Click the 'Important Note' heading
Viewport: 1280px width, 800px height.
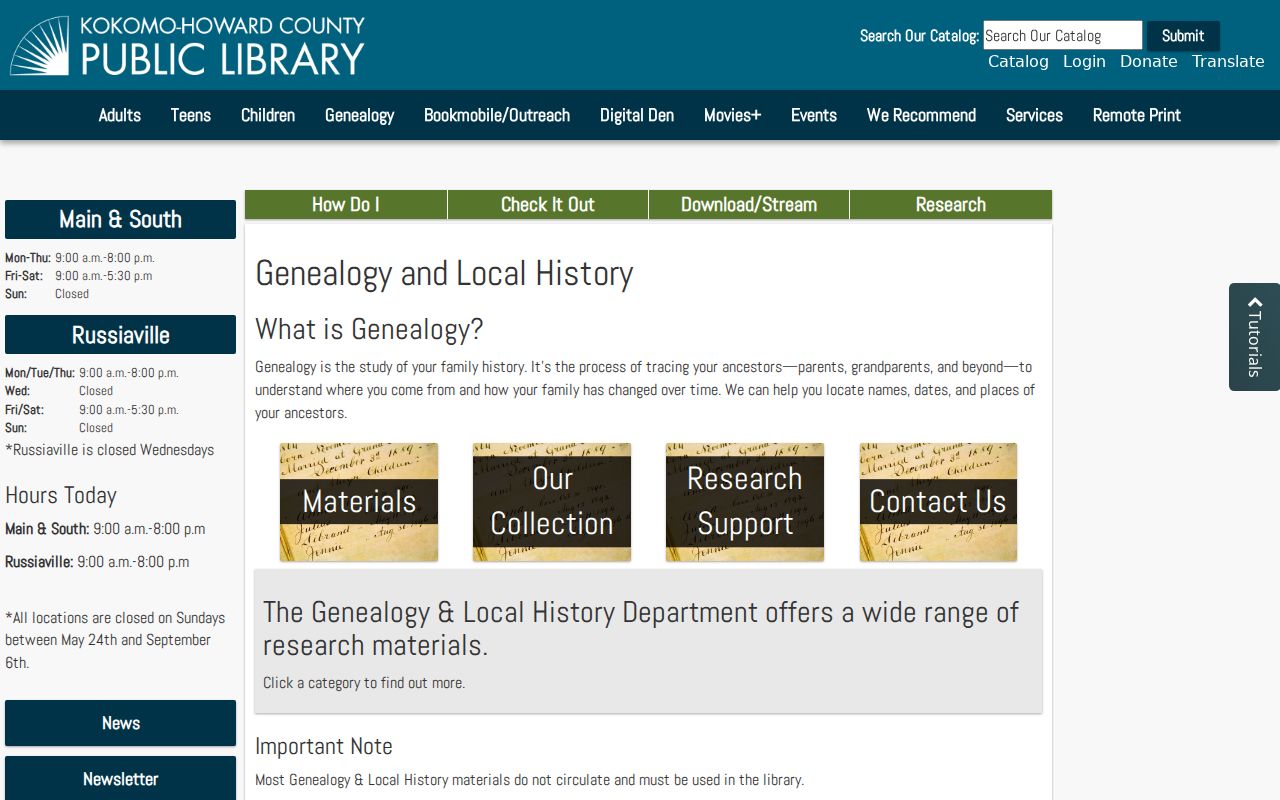pos(324,746)
